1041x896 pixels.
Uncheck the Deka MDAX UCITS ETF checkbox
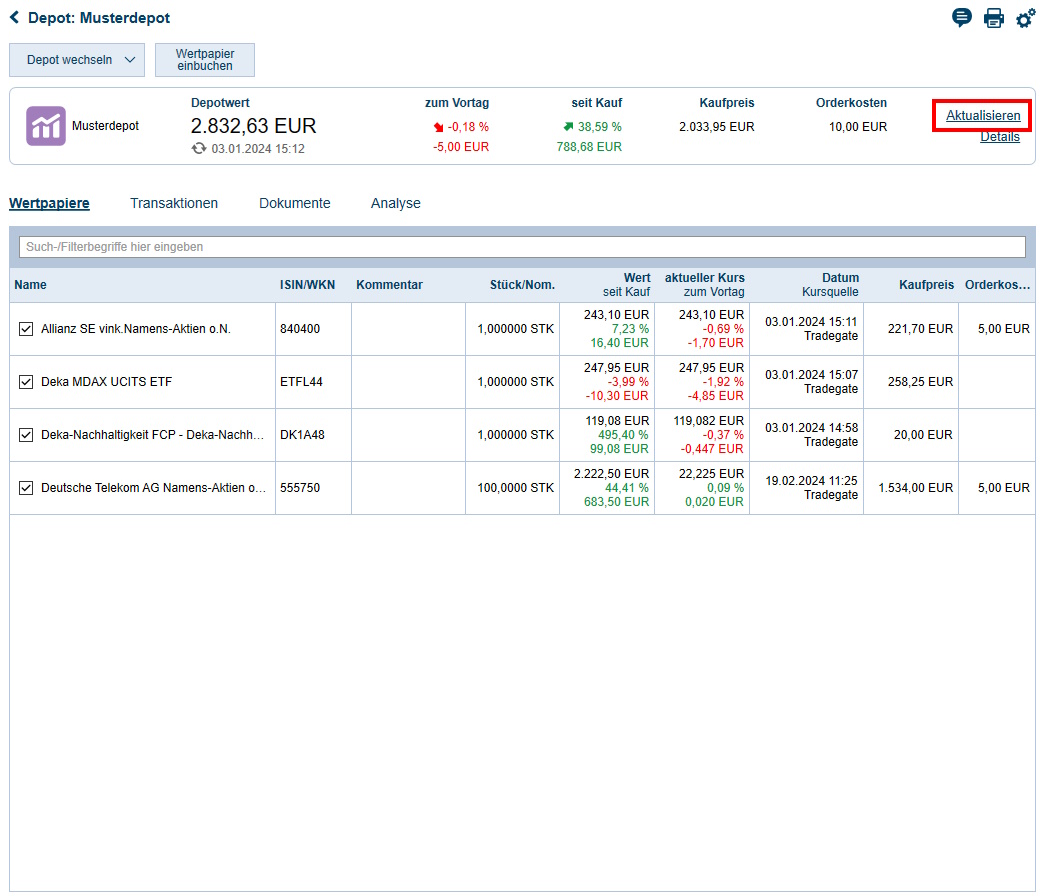click(26, 382)
